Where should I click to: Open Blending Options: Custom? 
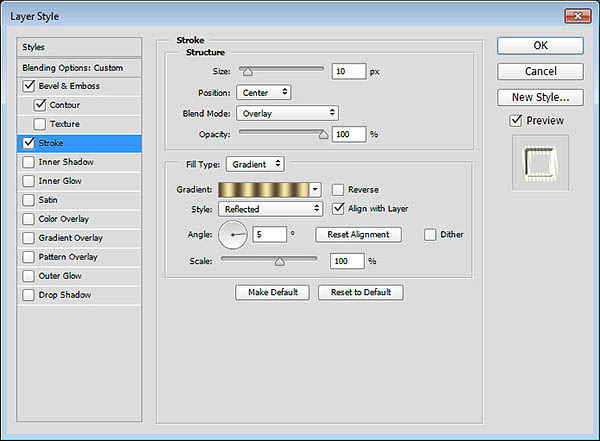79,68
